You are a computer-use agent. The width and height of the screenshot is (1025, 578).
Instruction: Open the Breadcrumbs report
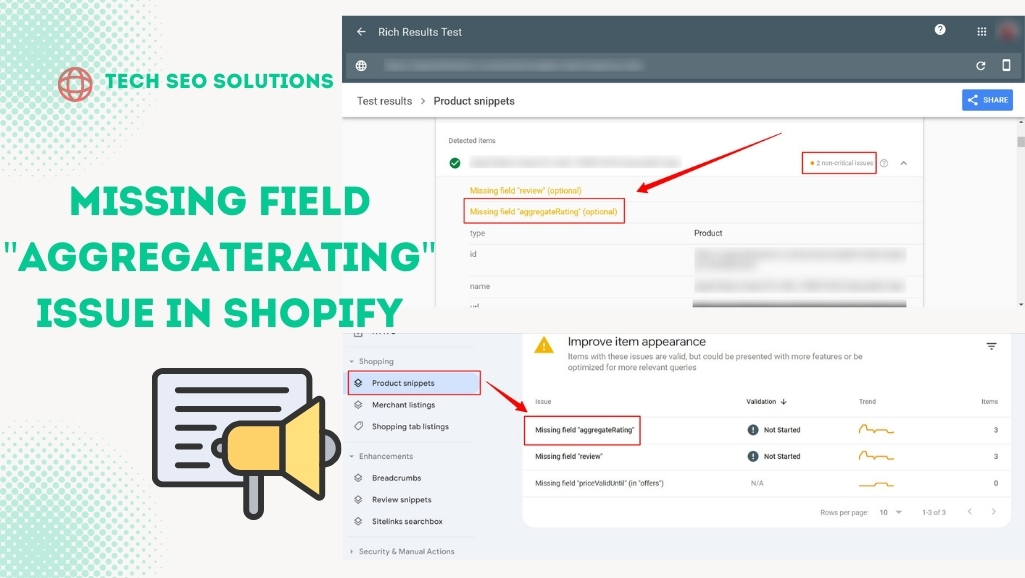[x=396, y=478]
